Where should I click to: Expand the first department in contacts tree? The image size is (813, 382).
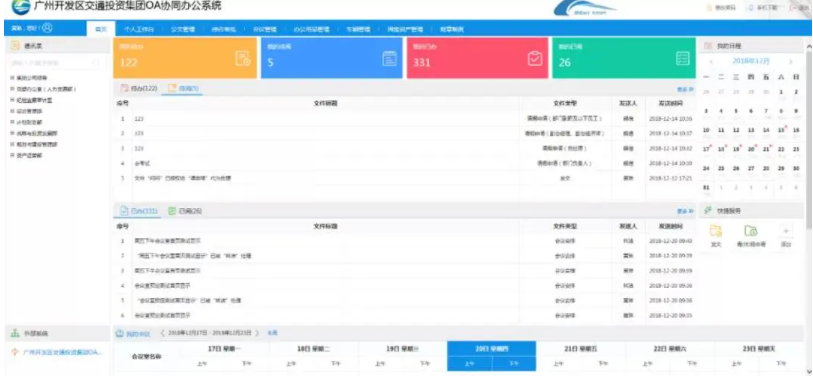12,78
